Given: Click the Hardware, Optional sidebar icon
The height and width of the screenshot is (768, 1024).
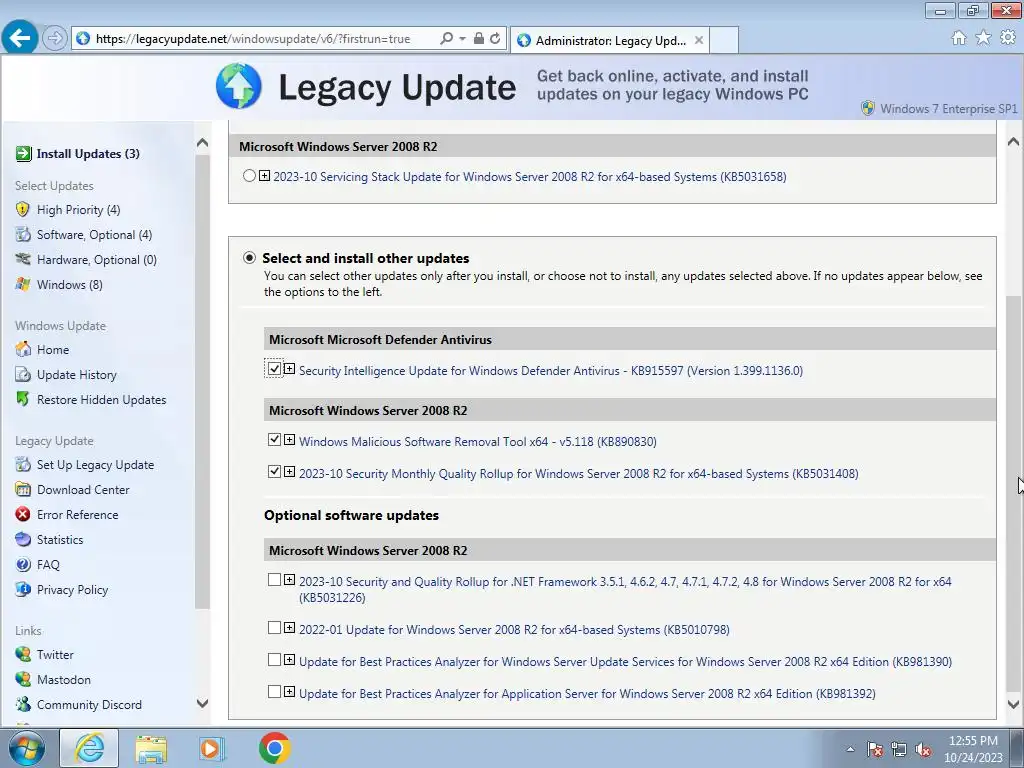Looking at the screenshot, I should click(x=23, y=259).
